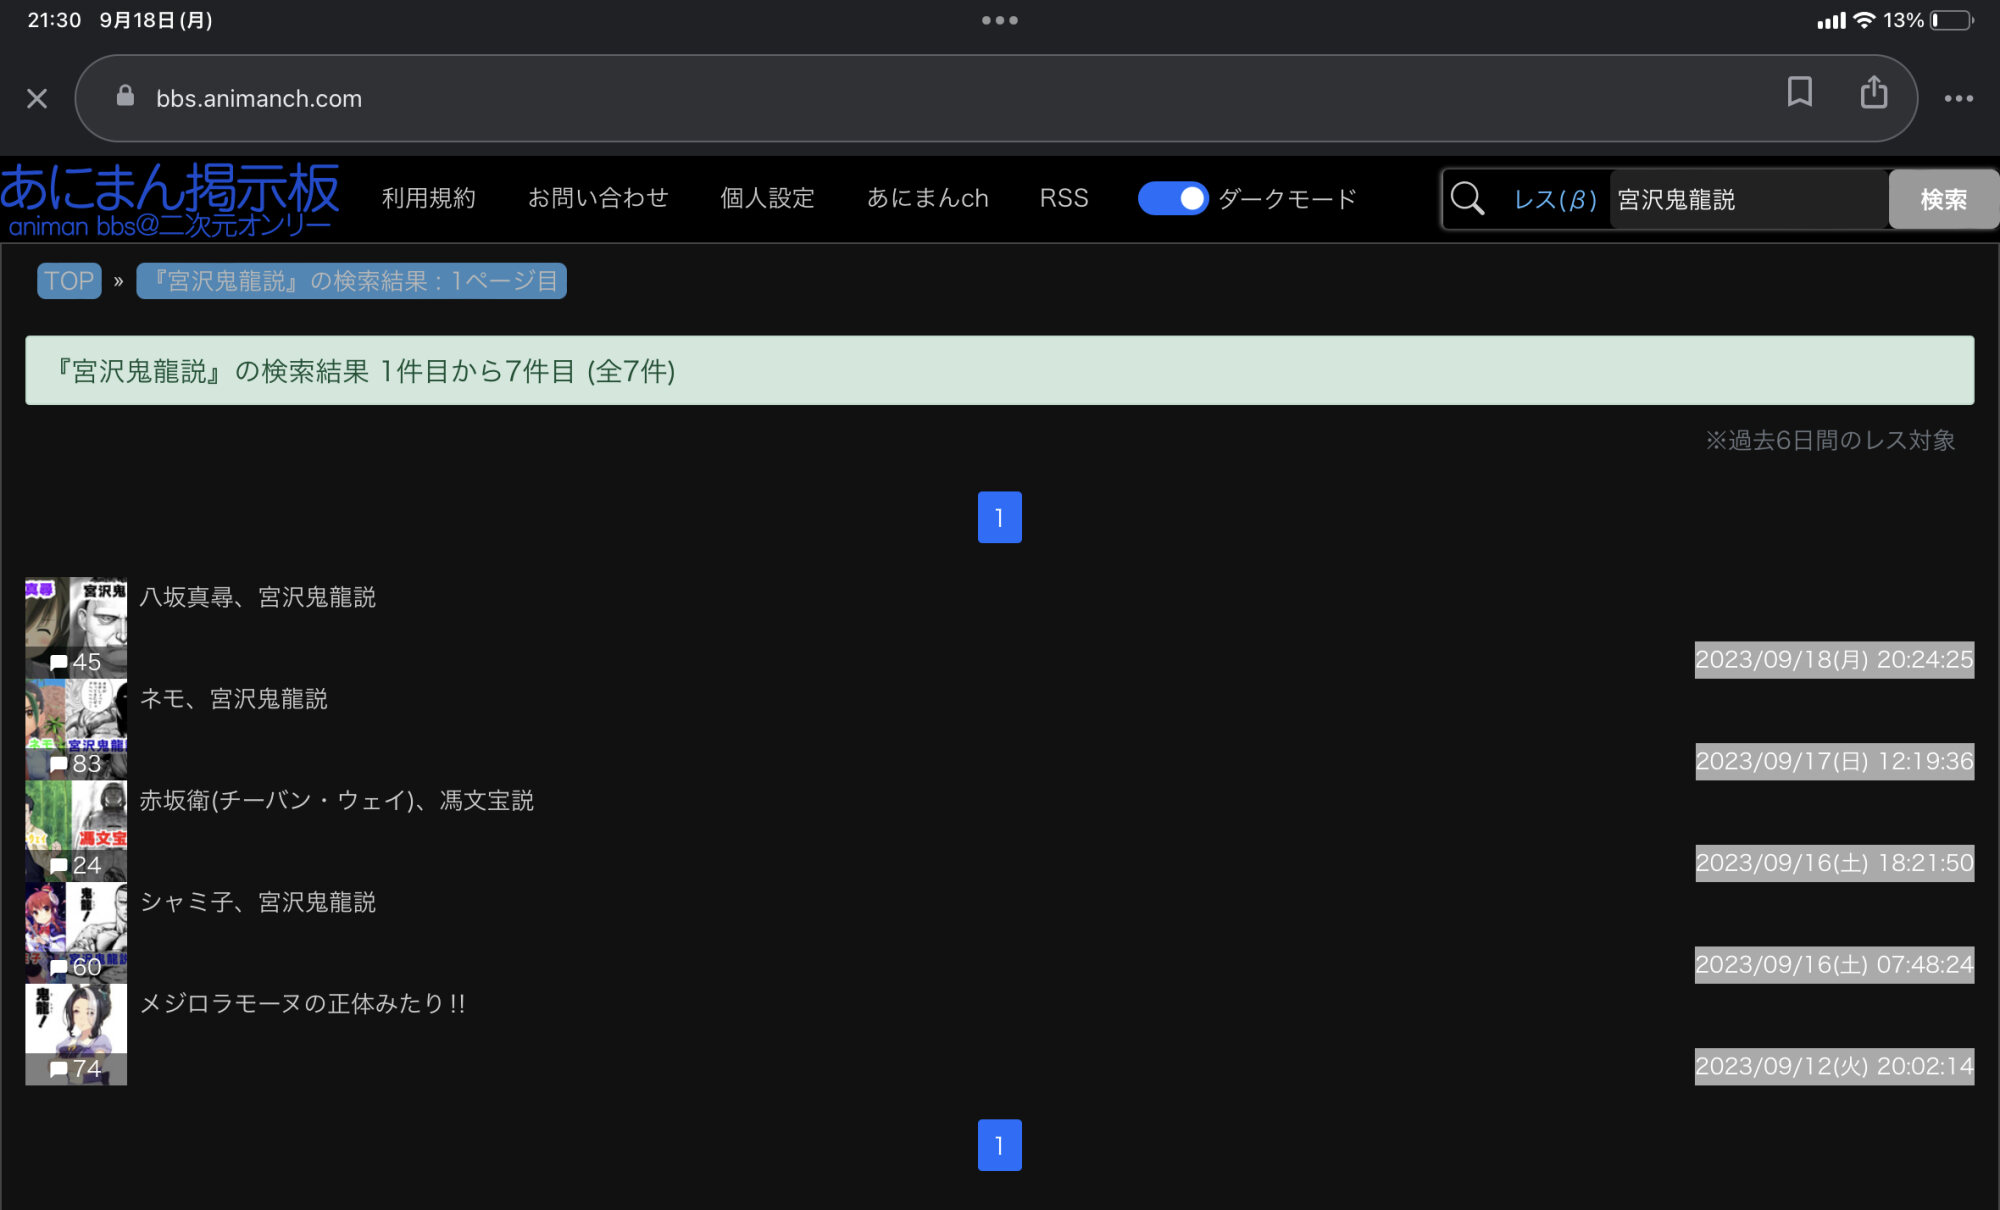The height and width of the screenshot is (1210, 2000).
Task: Open the browser three-dot more menu
Action: 1958,98
